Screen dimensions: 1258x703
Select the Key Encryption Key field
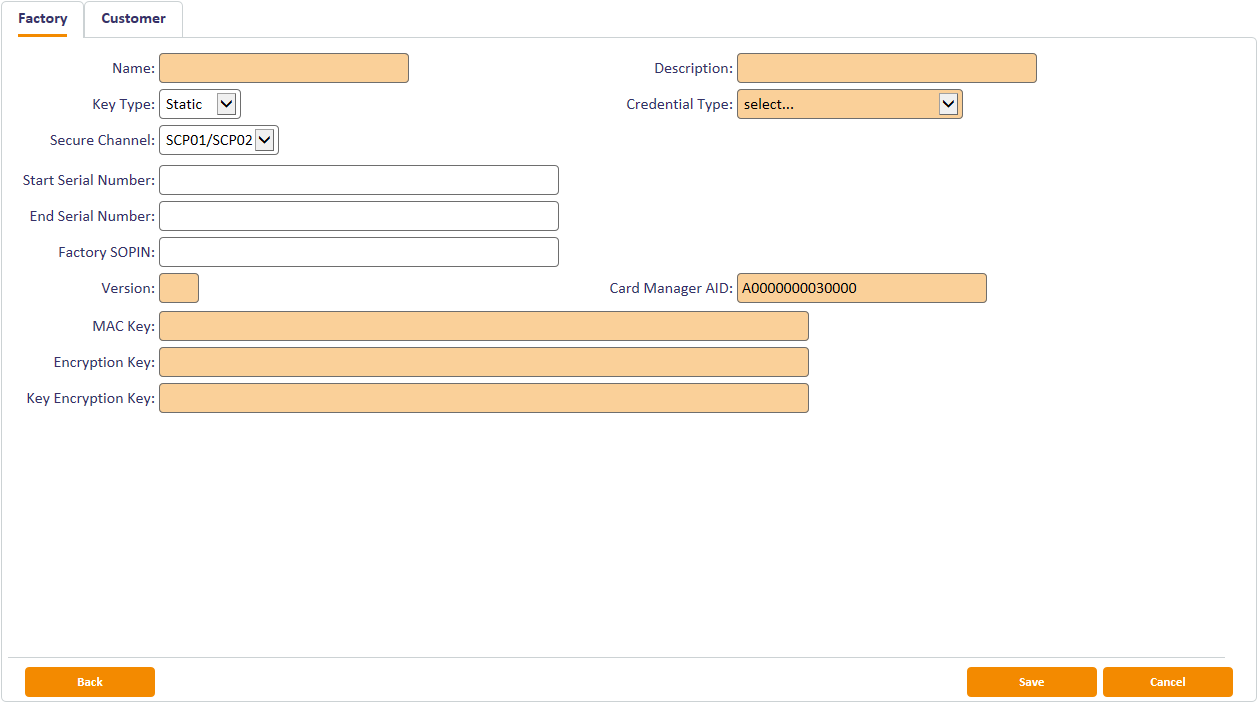coord(483,398)
